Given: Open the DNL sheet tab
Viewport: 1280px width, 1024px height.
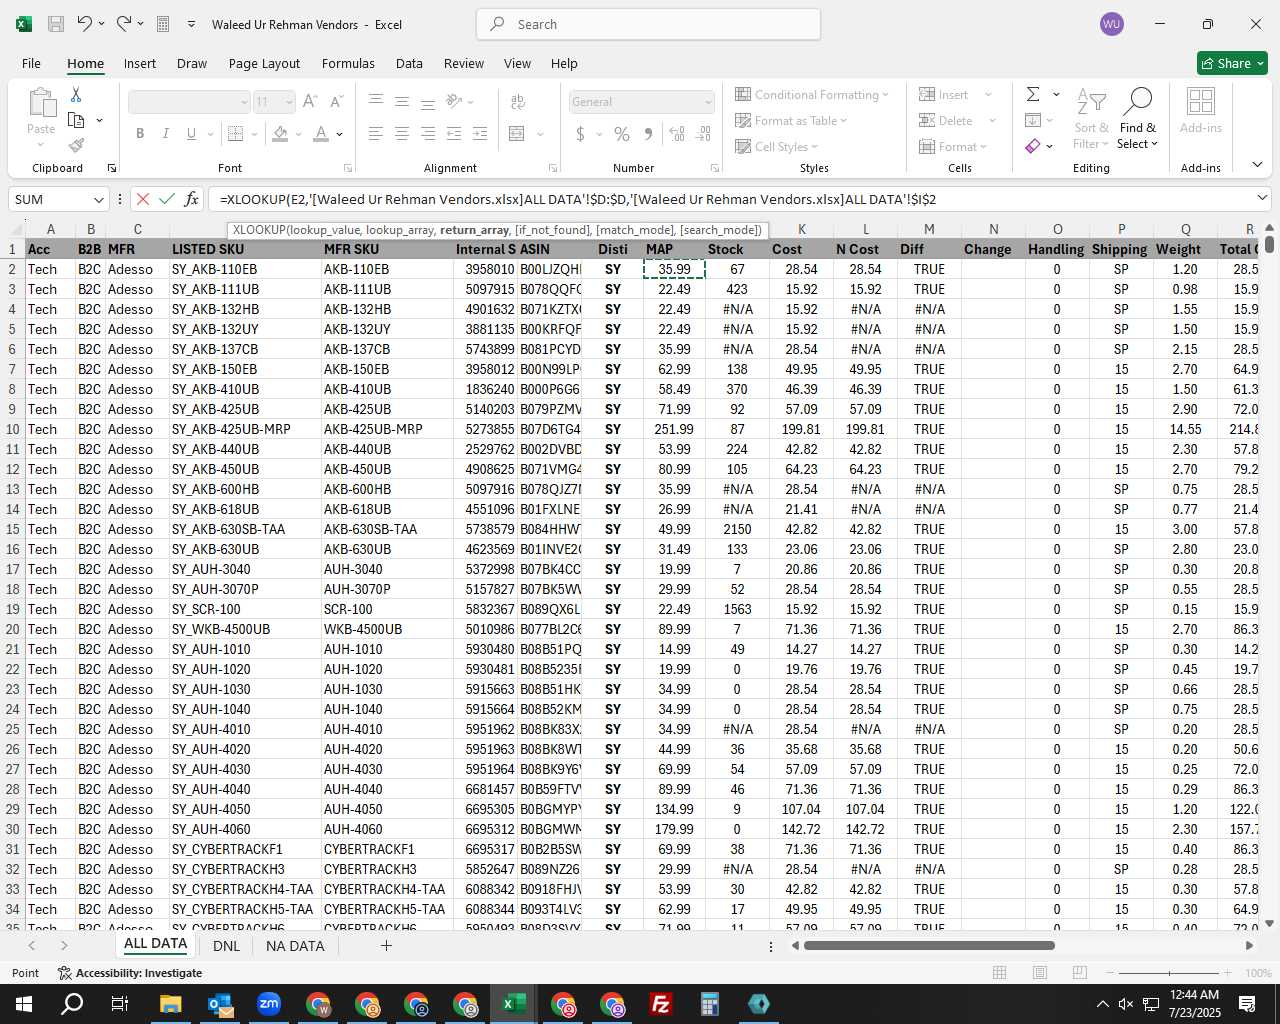Looking at the screenshot, I should (x=226, y=945).
